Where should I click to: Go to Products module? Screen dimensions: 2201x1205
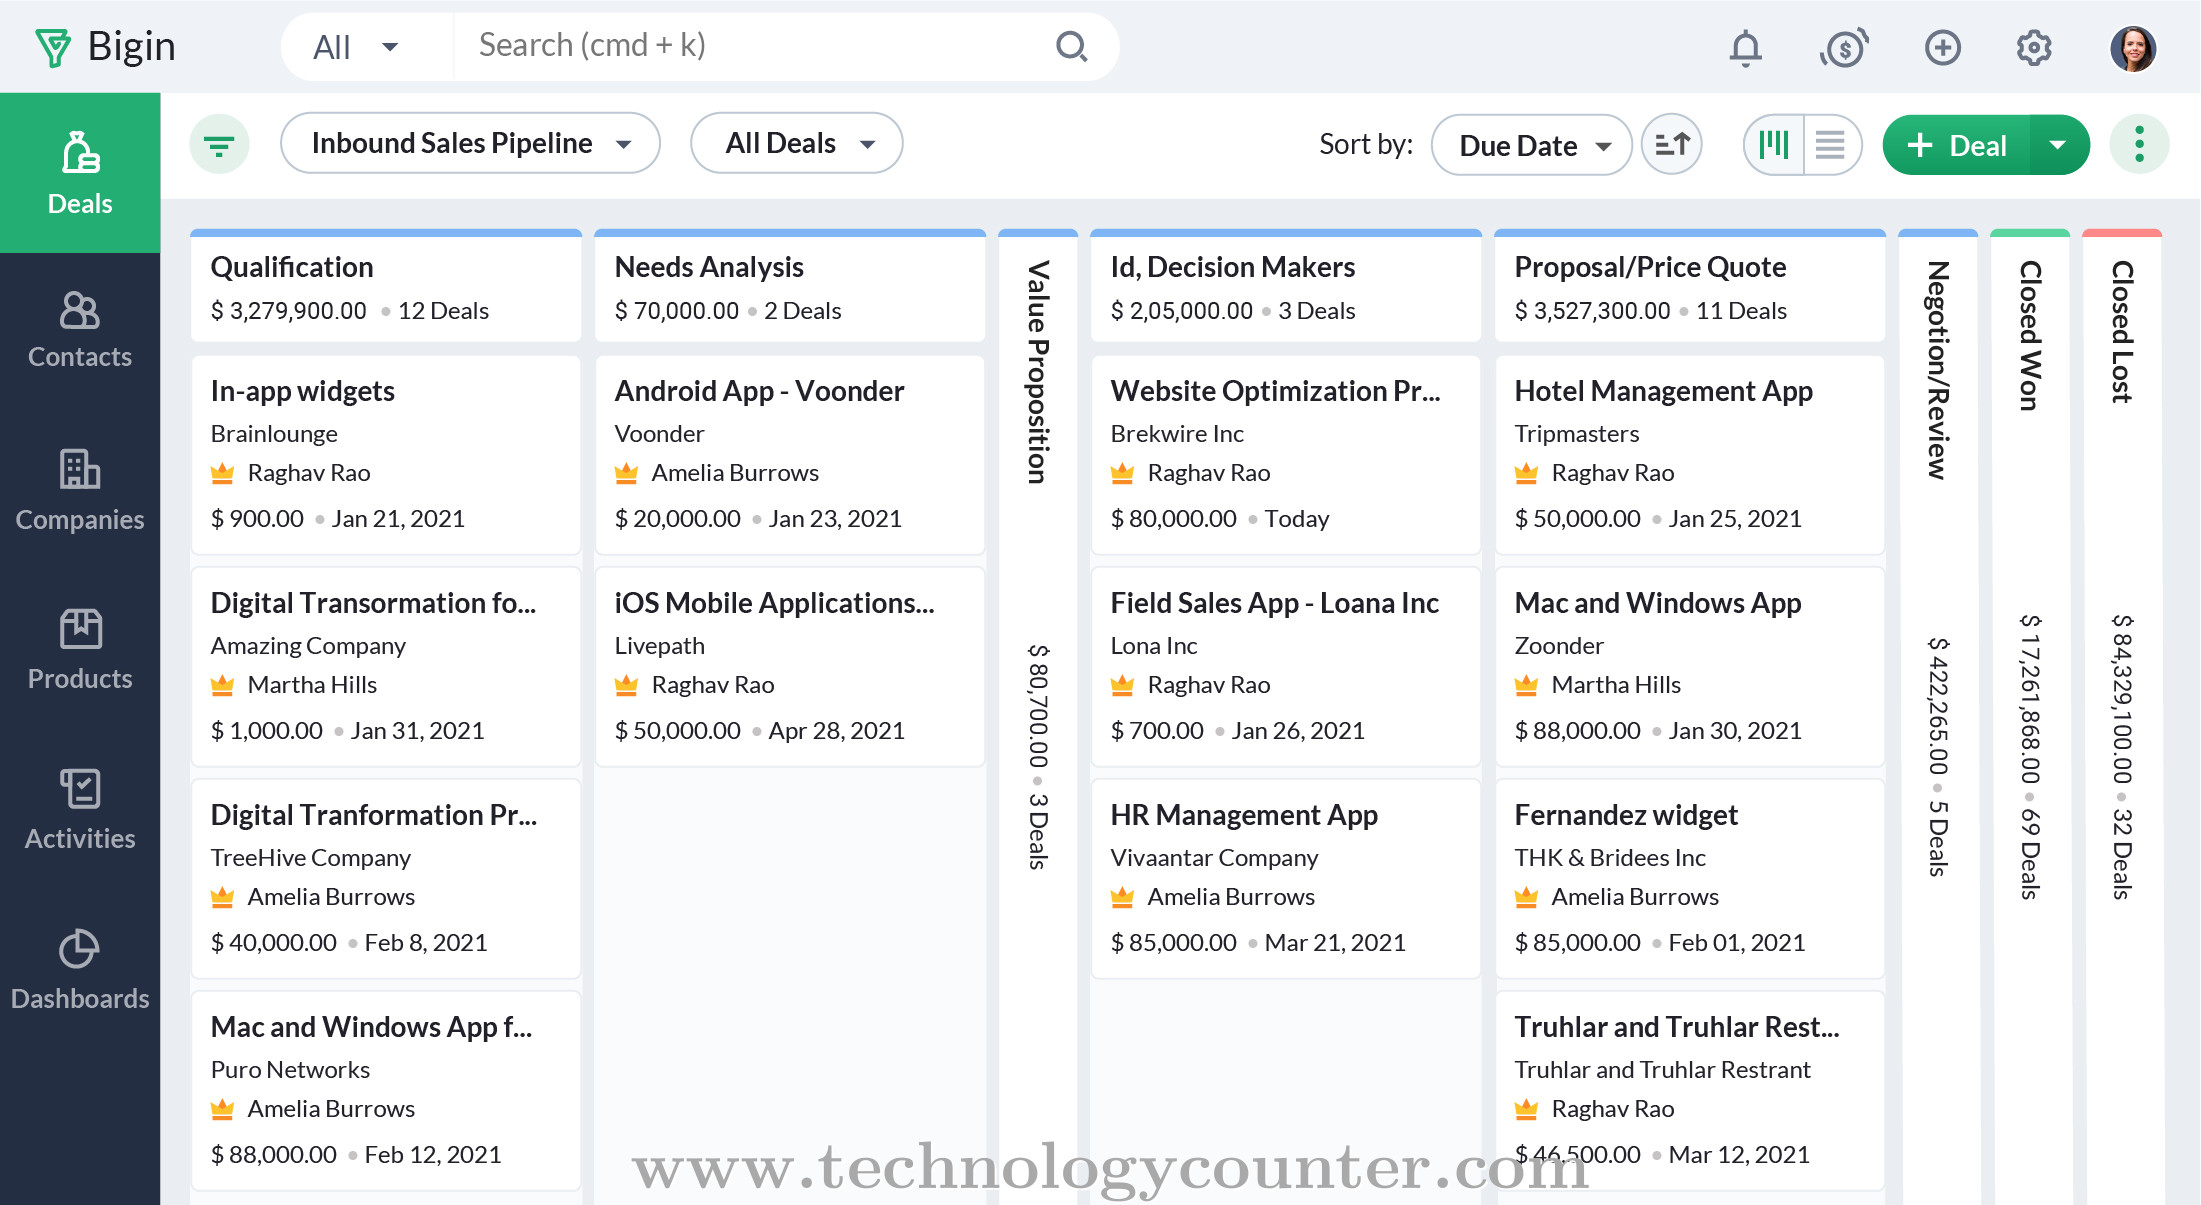coord(80,650)
